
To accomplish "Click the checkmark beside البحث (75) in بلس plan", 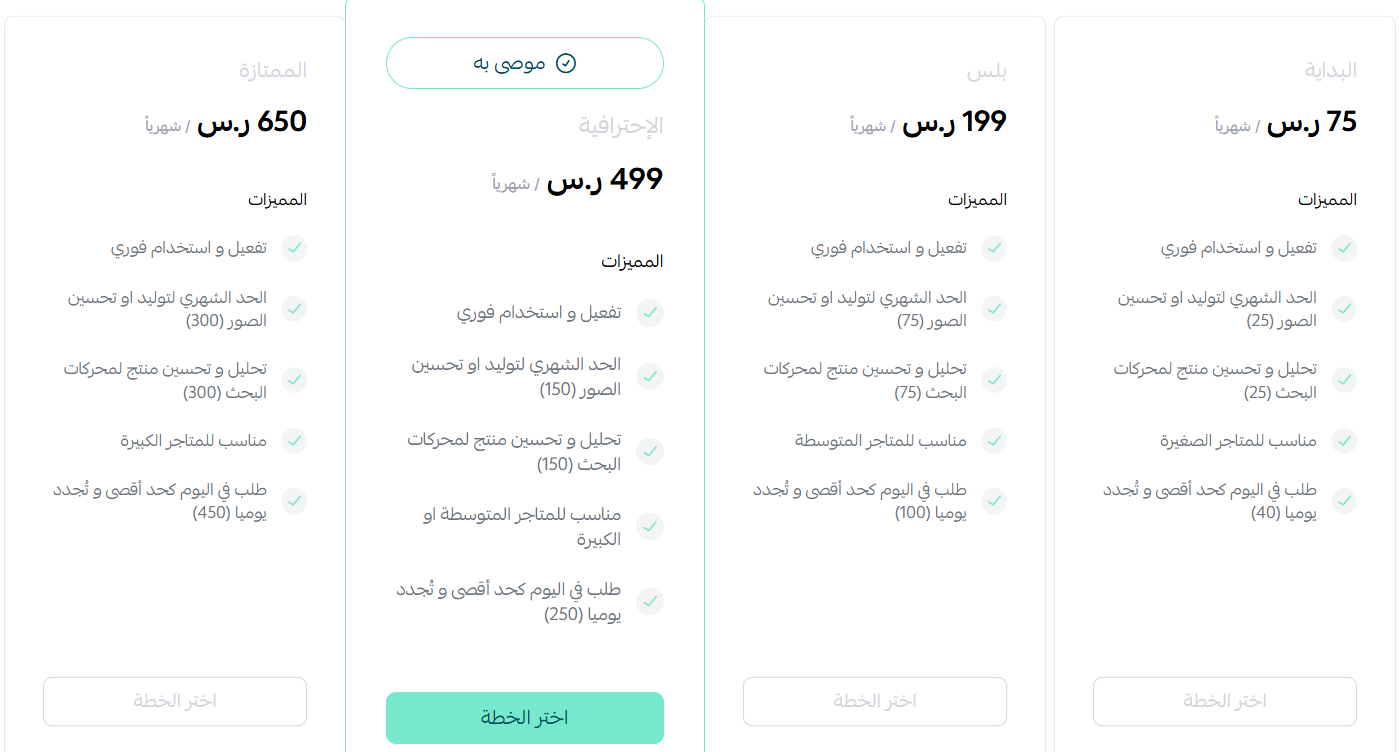I will tap(995, 380).
